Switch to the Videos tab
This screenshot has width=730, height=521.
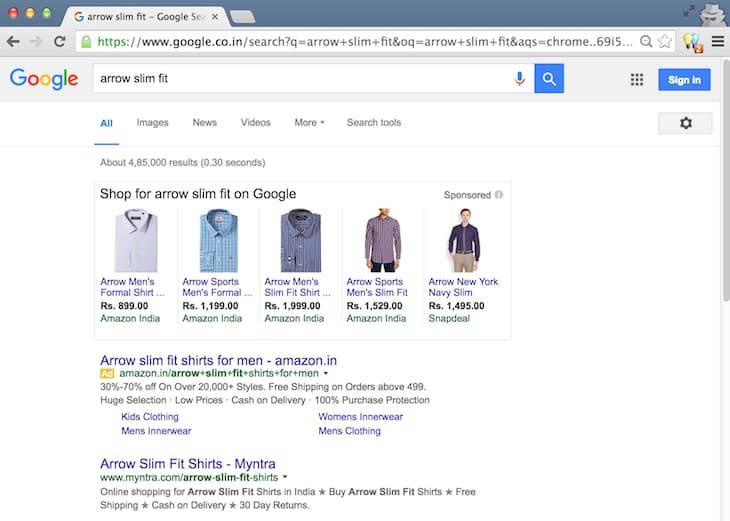click(x=256, y=122)
